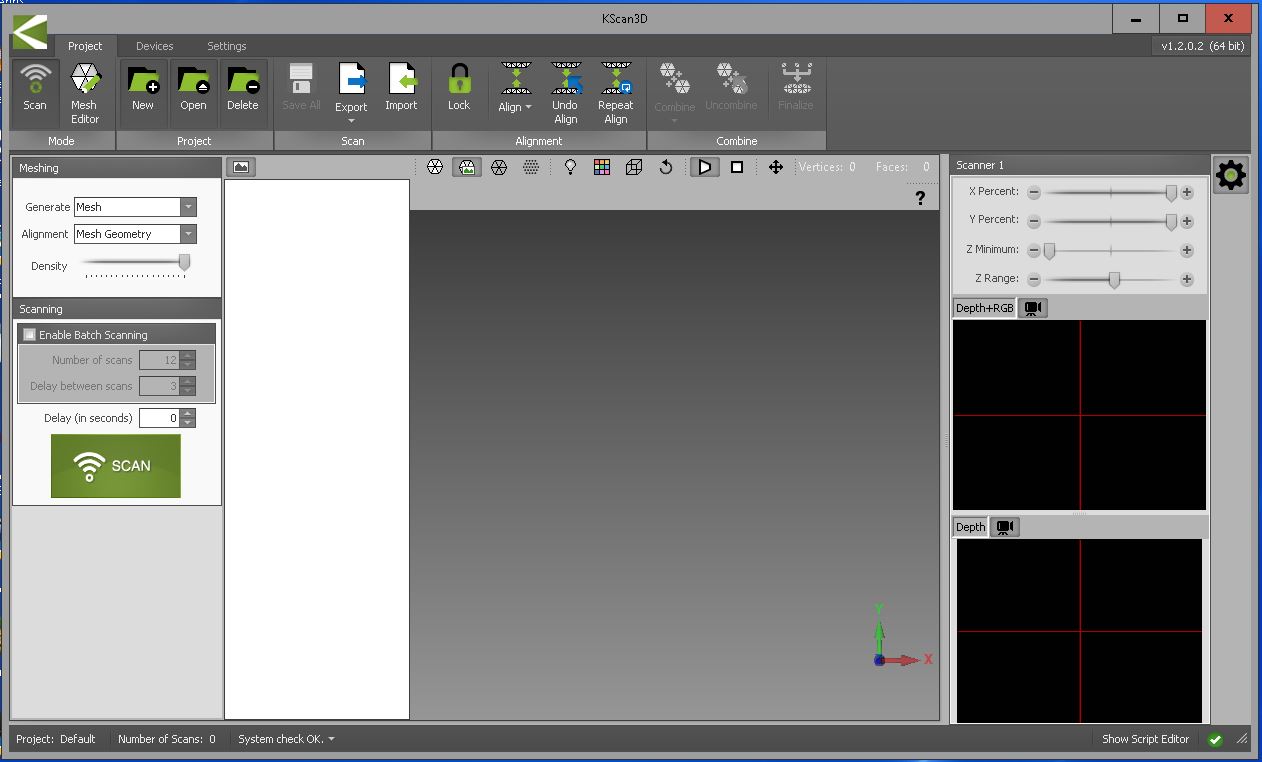Screen dimensions: 1262x762
Task: Click the camera icon beside Depth+RGB
Action: point(1034,308)
